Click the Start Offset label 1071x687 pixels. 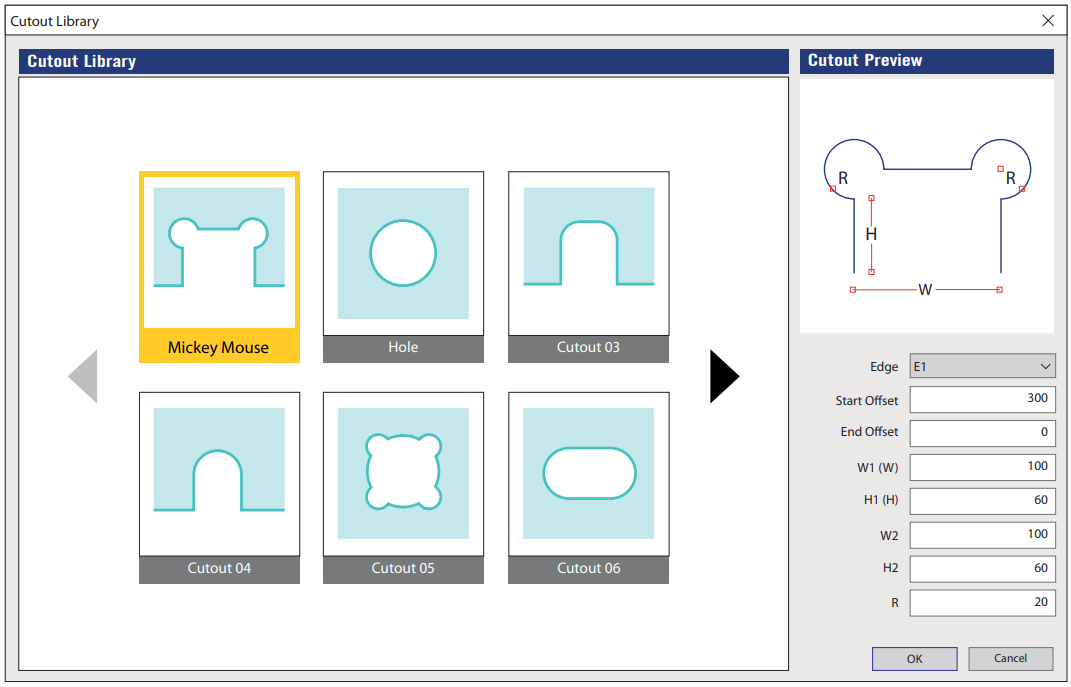click(867, 401)
